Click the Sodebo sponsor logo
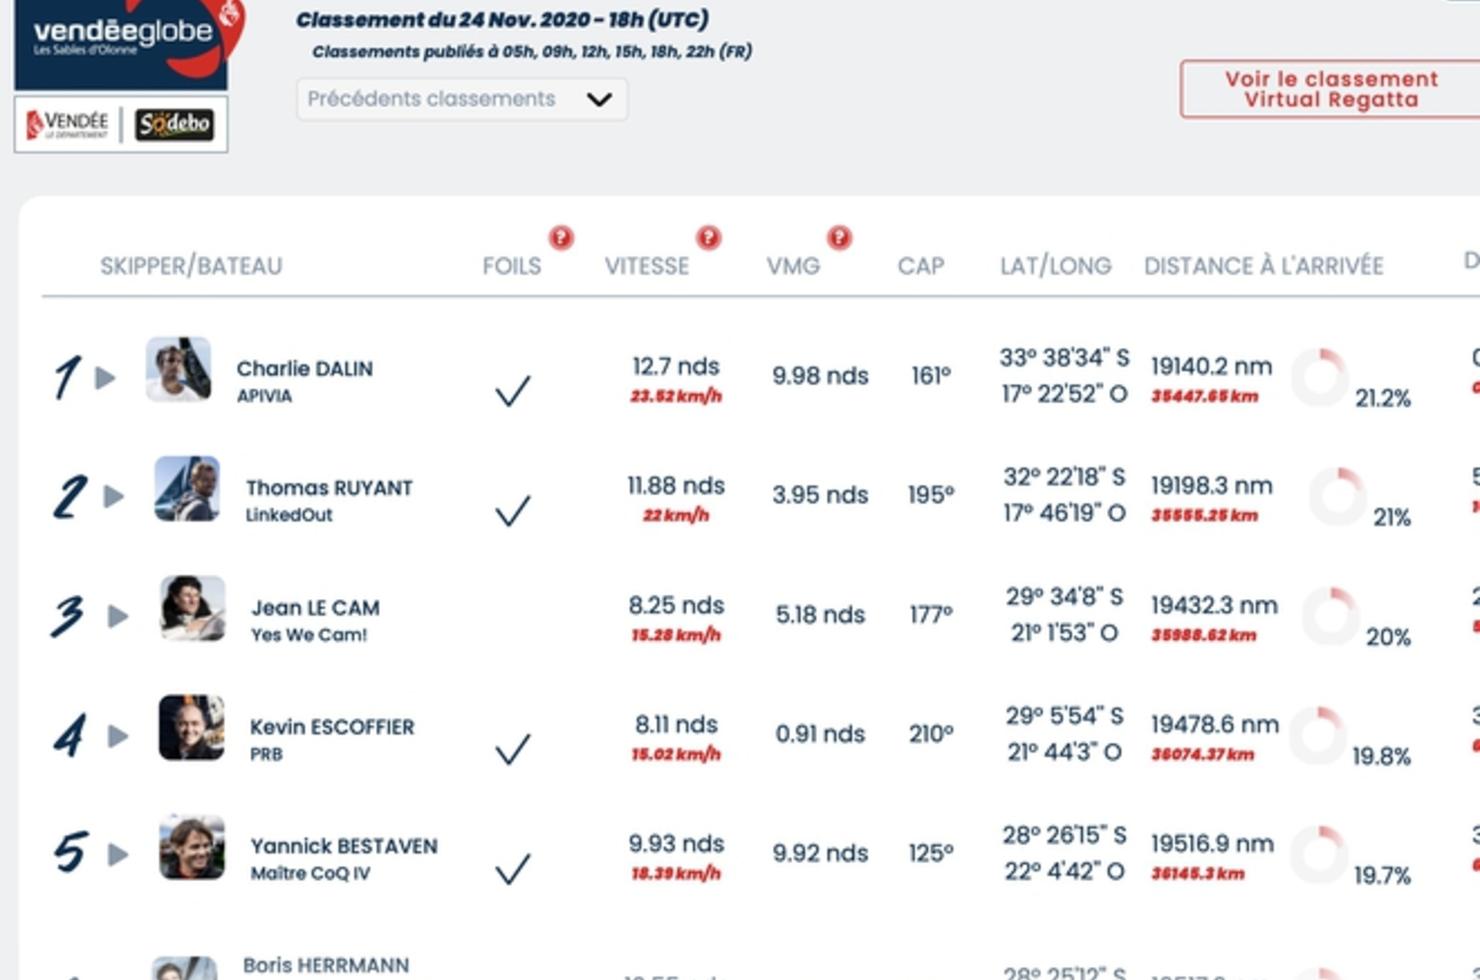The width and height of the screenshot is (1480, 980). (x=174, y=124)
